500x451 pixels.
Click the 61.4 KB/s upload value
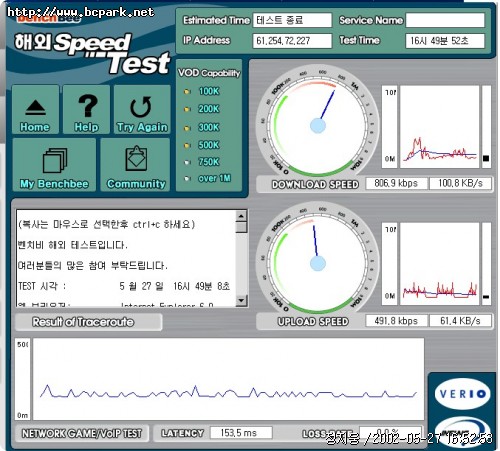point(460,321)
